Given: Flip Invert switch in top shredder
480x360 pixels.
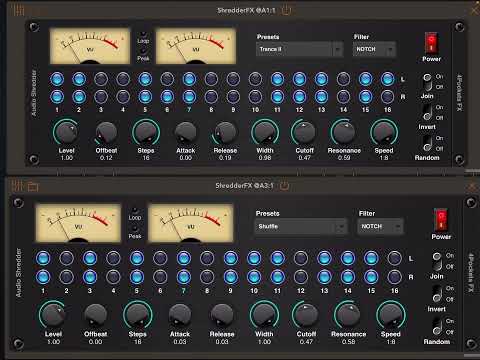Looking at the screenshot, I should [x=427, y=112].
